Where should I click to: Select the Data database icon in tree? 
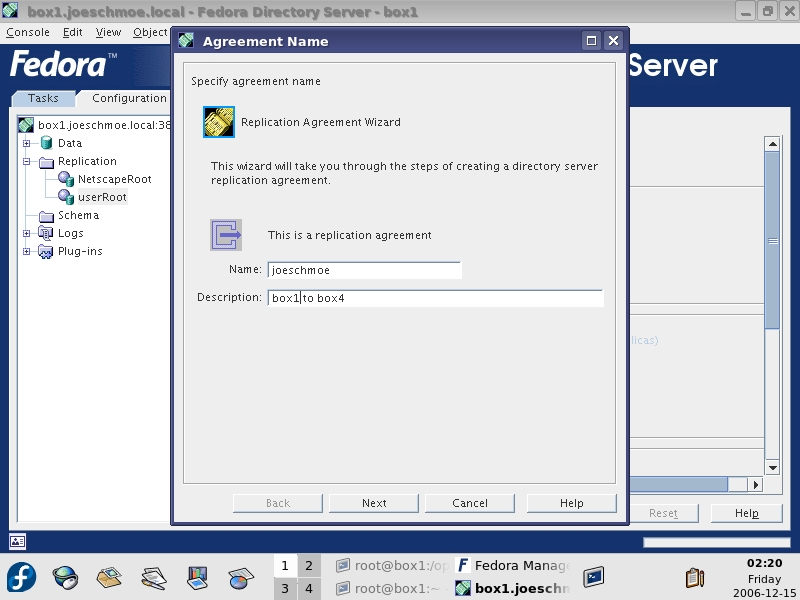pyautogui.click(x=47, y=143)
